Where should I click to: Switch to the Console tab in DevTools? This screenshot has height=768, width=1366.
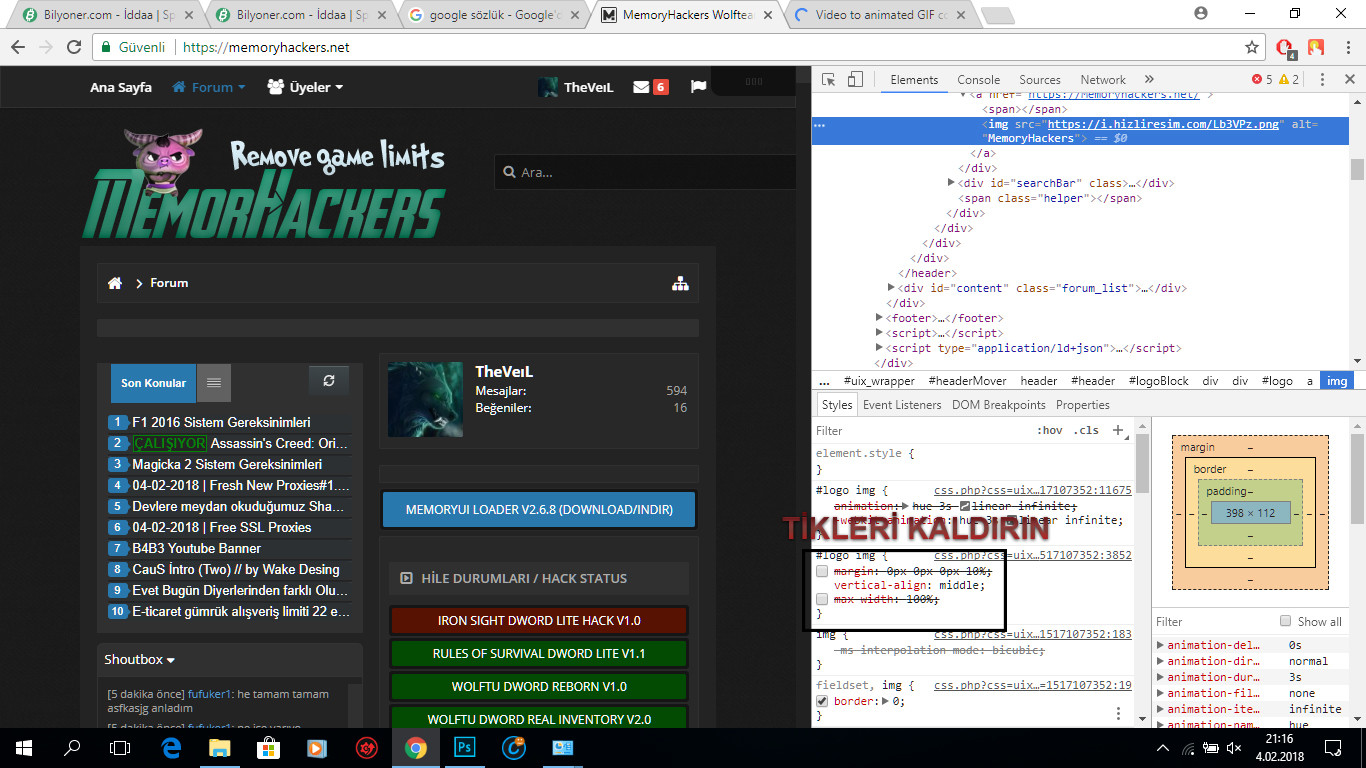(978, 80)
